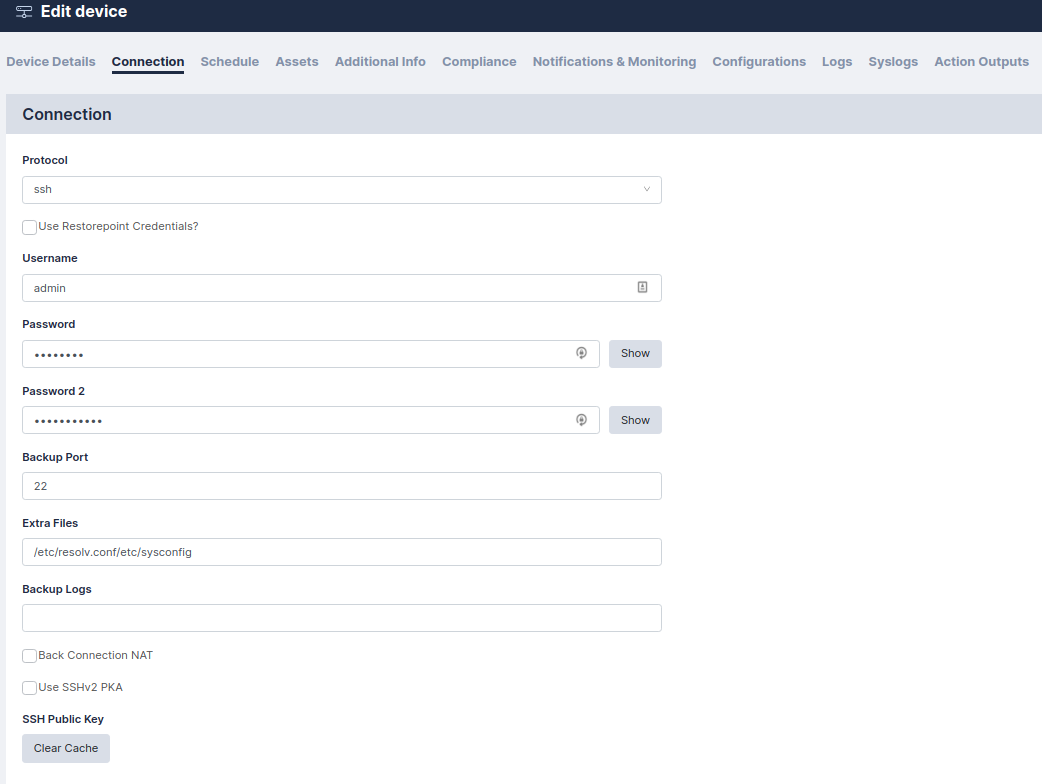The image size is (1042, 784).
Task: Switch to the Compliance tab
Action: [x=479, y=62]
